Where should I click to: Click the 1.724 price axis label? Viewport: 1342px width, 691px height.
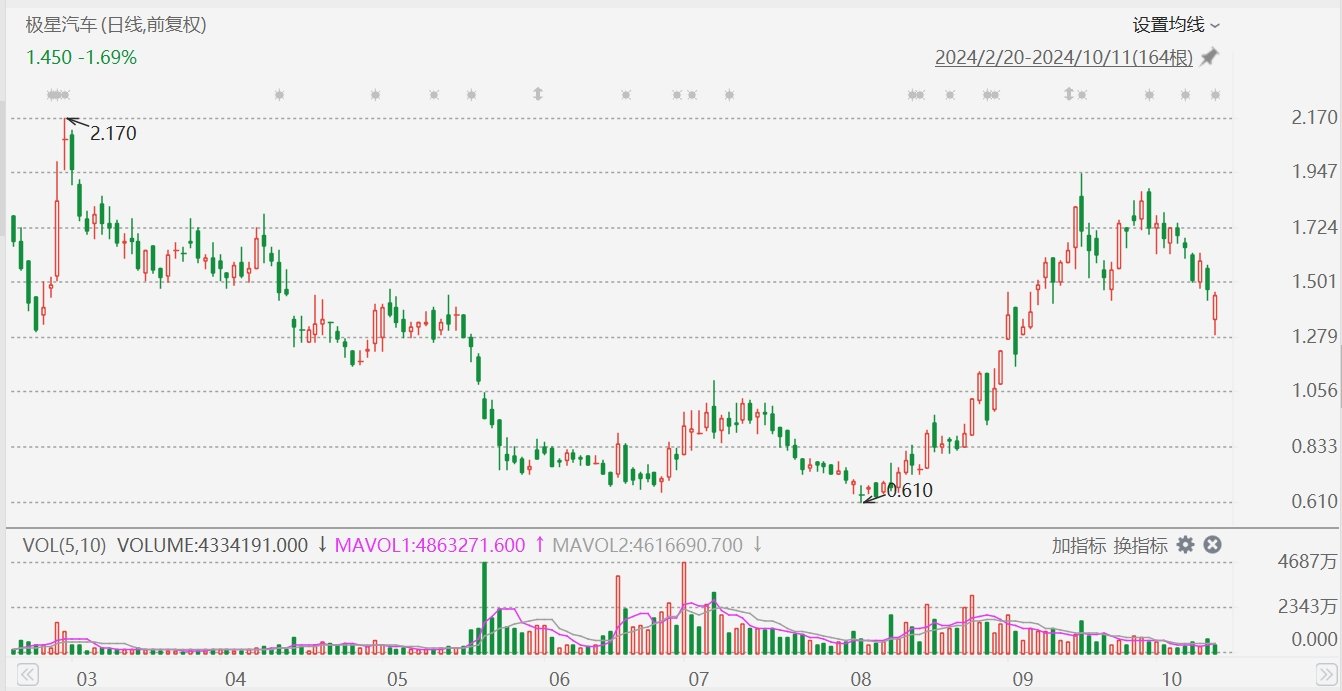tap(1315, 227)
